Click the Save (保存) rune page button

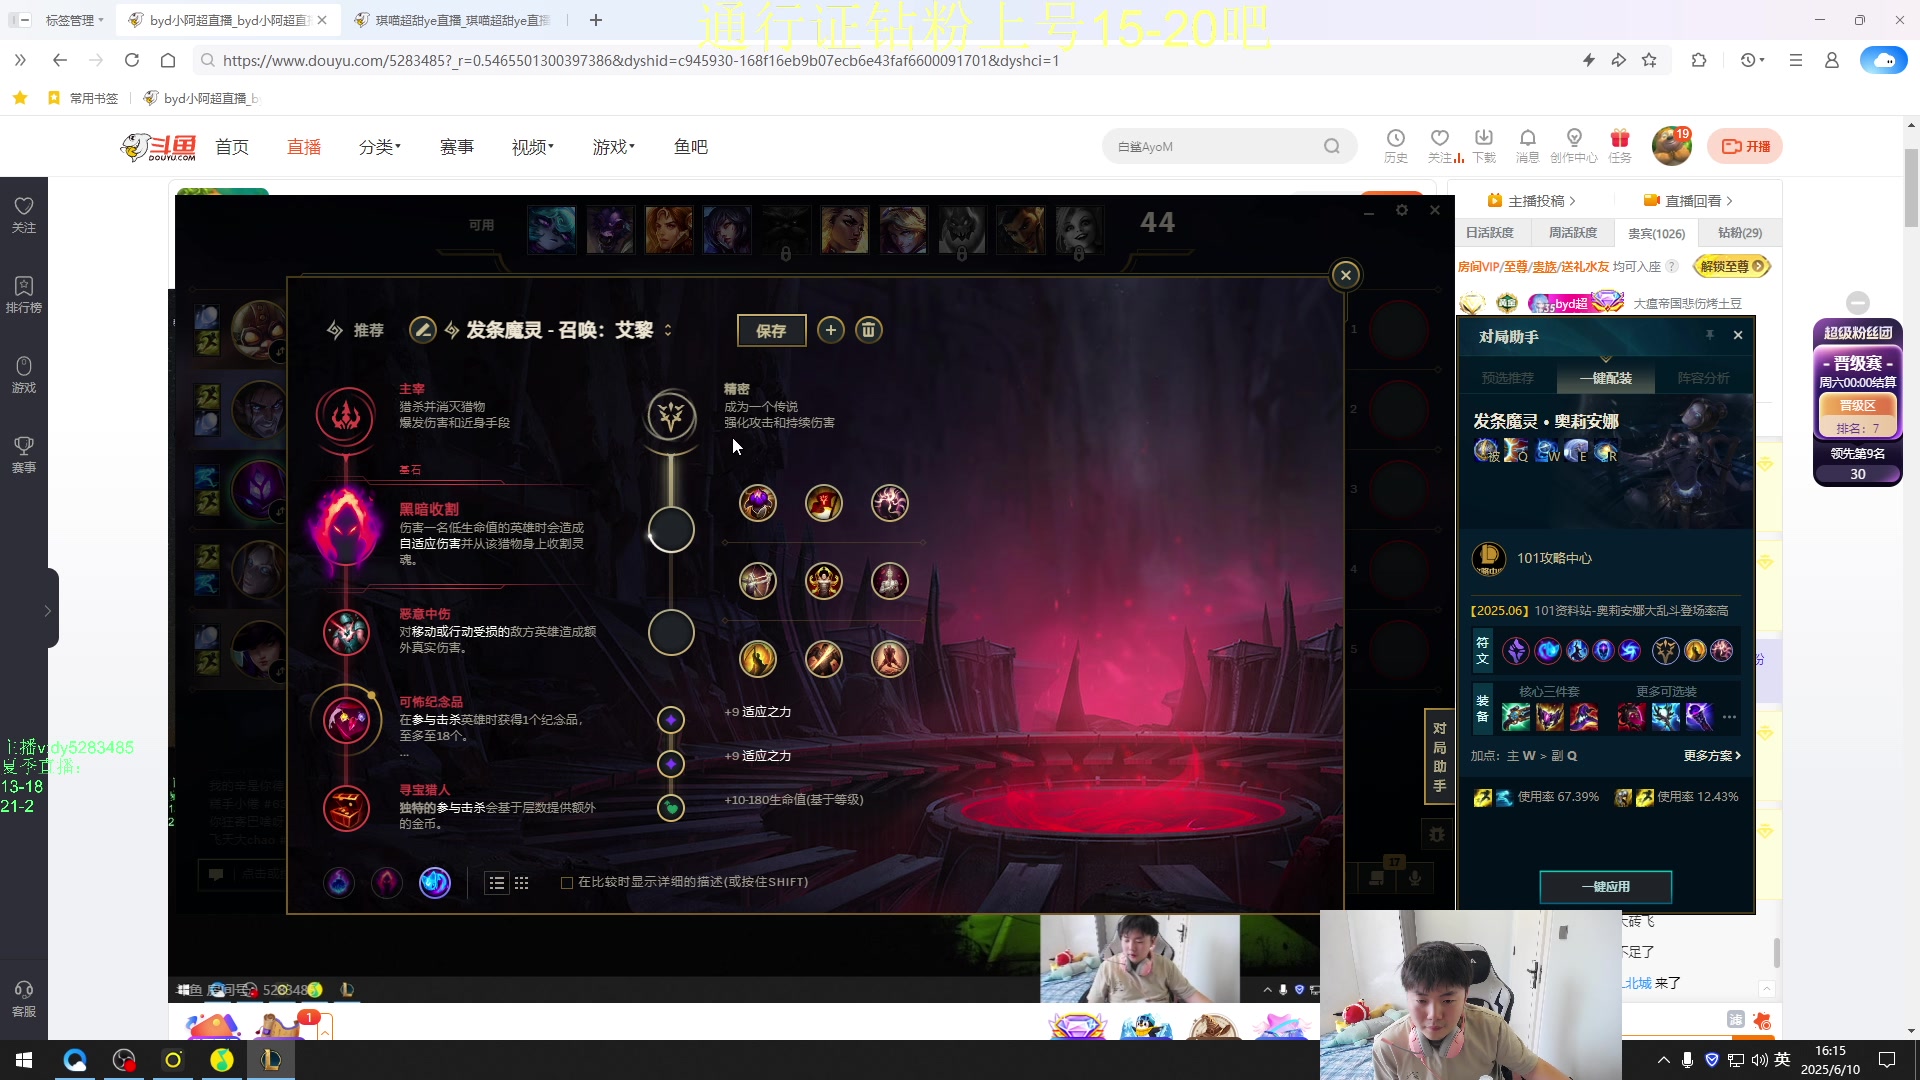[x=771, y=331]
